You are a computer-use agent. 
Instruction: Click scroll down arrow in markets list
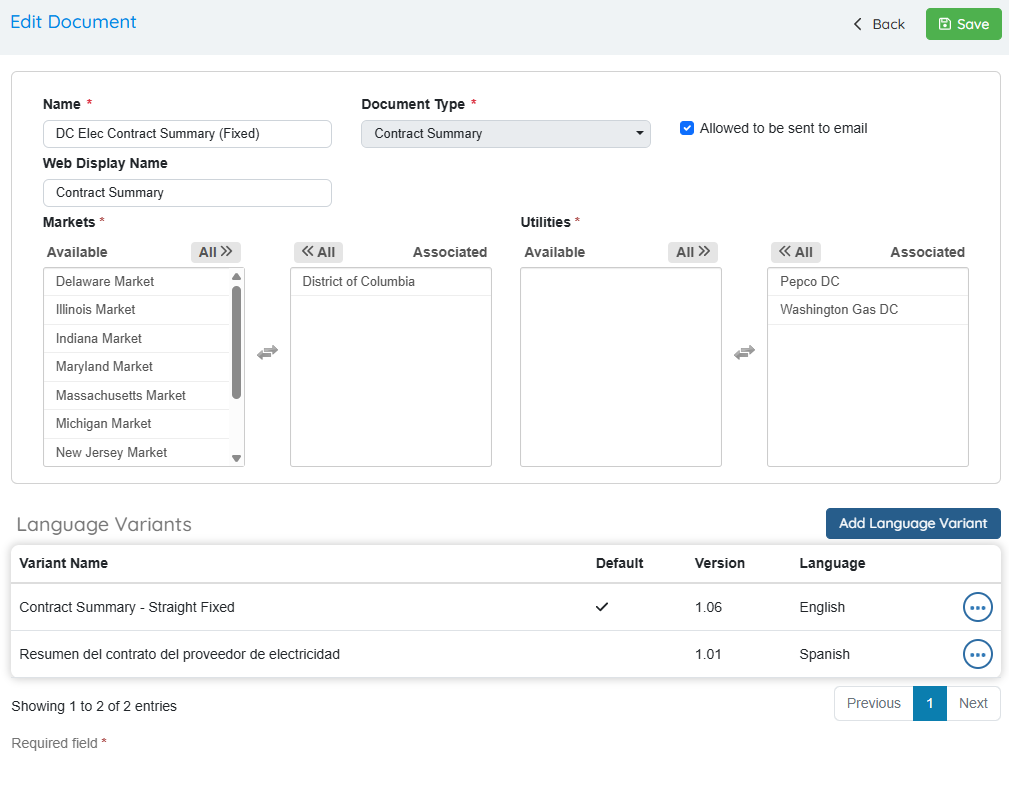[236, 458]
